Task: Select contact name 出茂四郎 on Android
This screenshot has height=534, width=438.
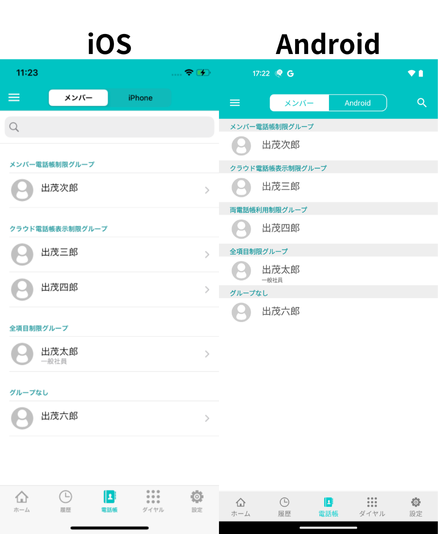Action: pyautogui.click(x=281, y=228)
